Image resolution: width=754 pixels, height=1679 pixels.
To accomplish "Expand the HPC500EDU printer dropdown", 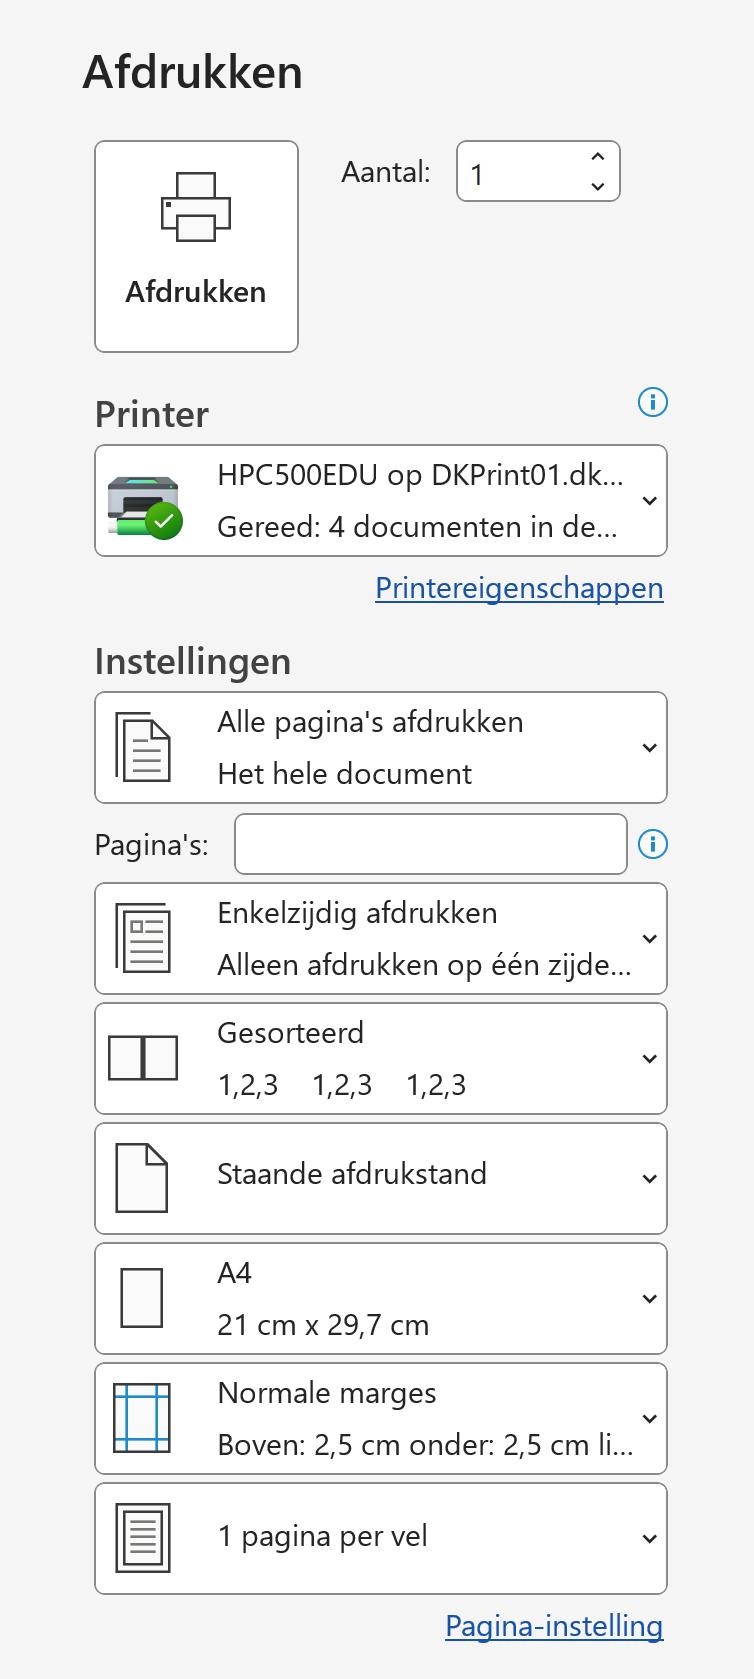I will point(649,501).
